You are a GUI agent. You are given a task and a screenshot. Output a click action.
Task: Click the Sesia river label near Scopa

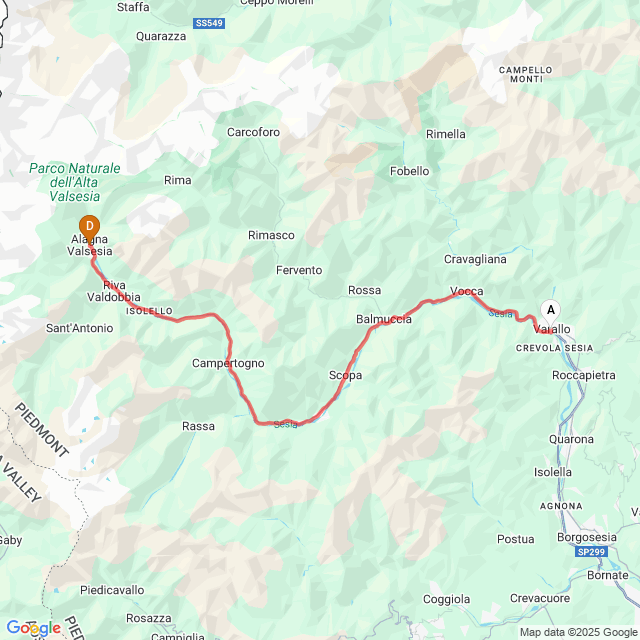[285, 424]
